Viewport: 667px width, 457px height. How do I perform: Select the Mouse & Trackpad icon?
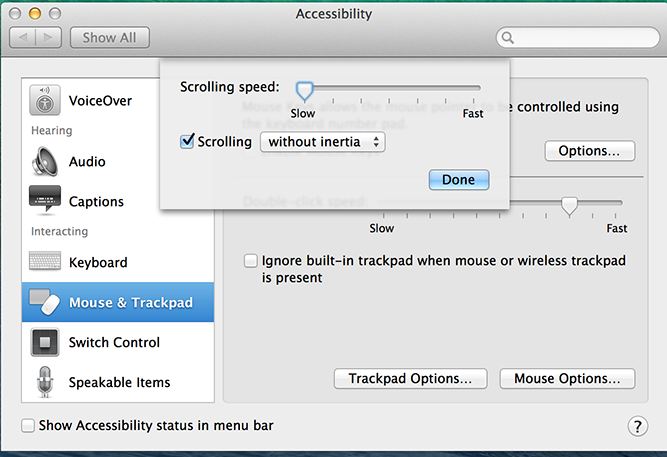[44, 302]
